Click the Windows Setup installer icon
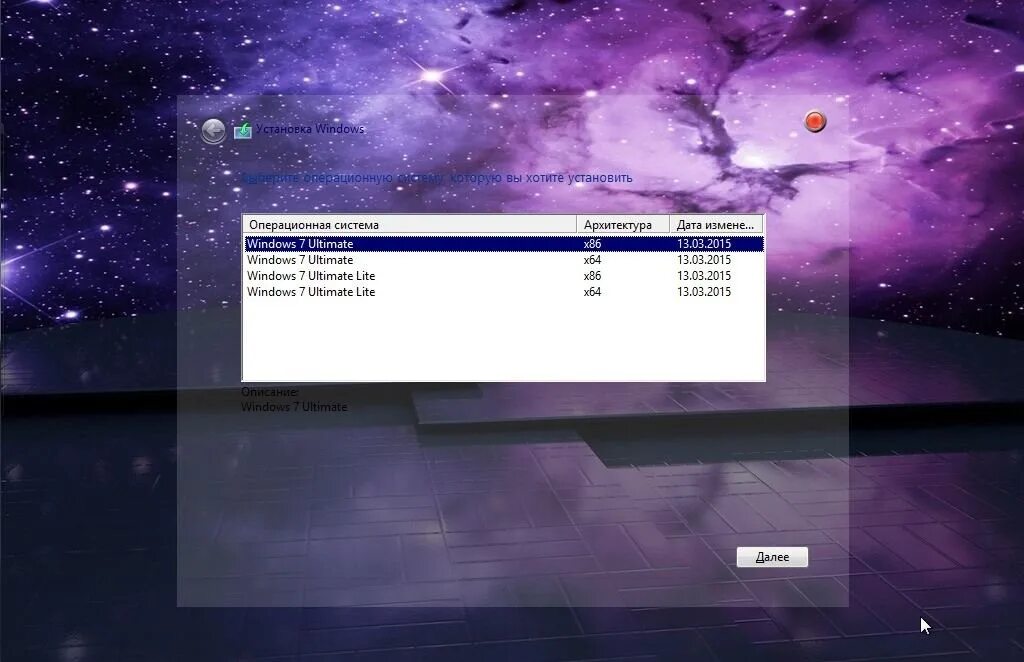This screenshot has width=1024, height=662. [242, 130]
